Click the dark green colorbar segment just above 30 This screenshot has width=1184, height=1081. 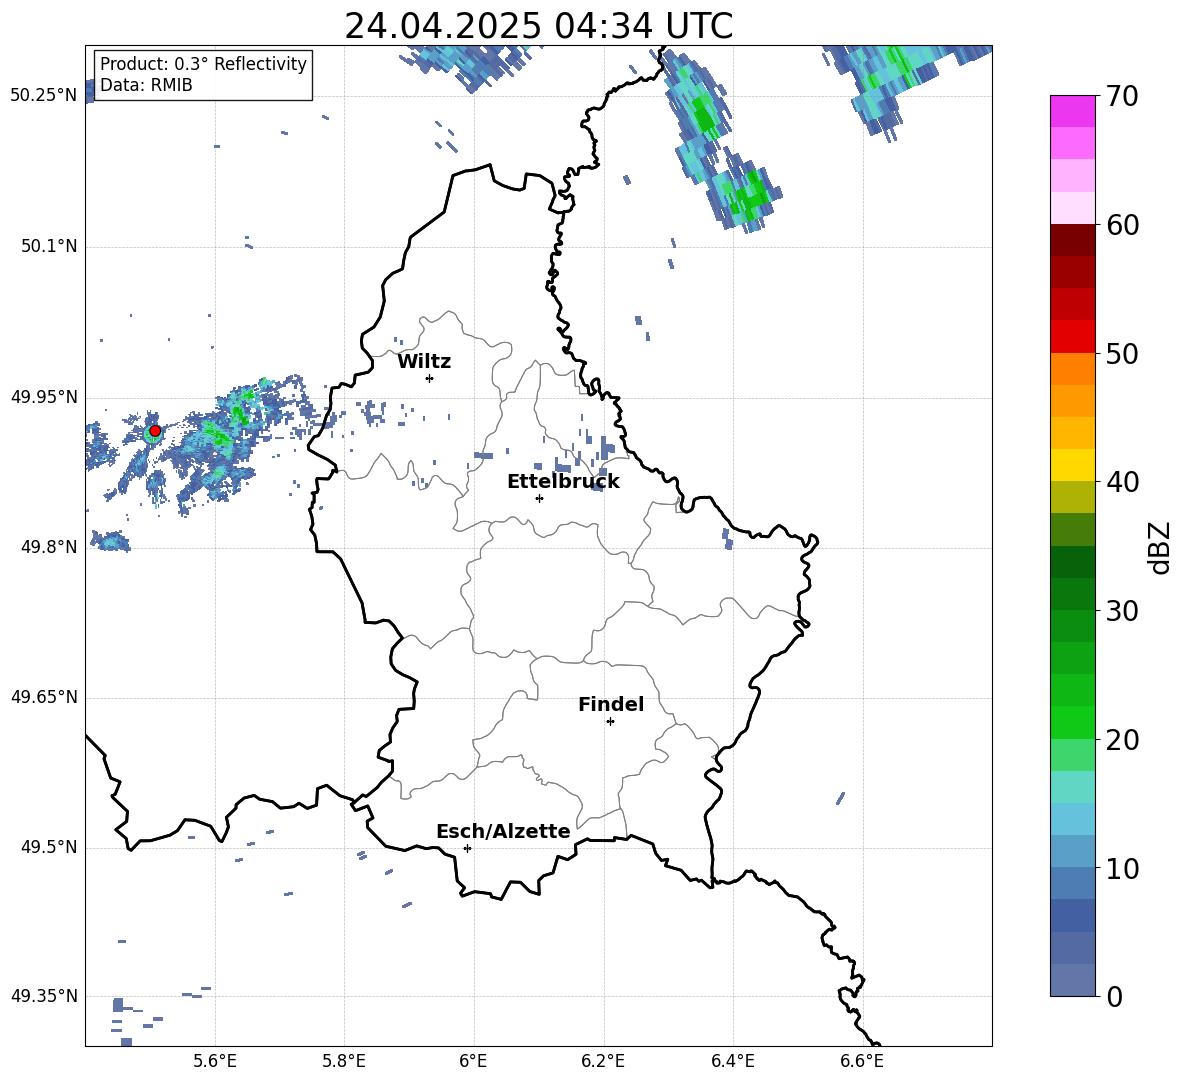click(1073, 594)
